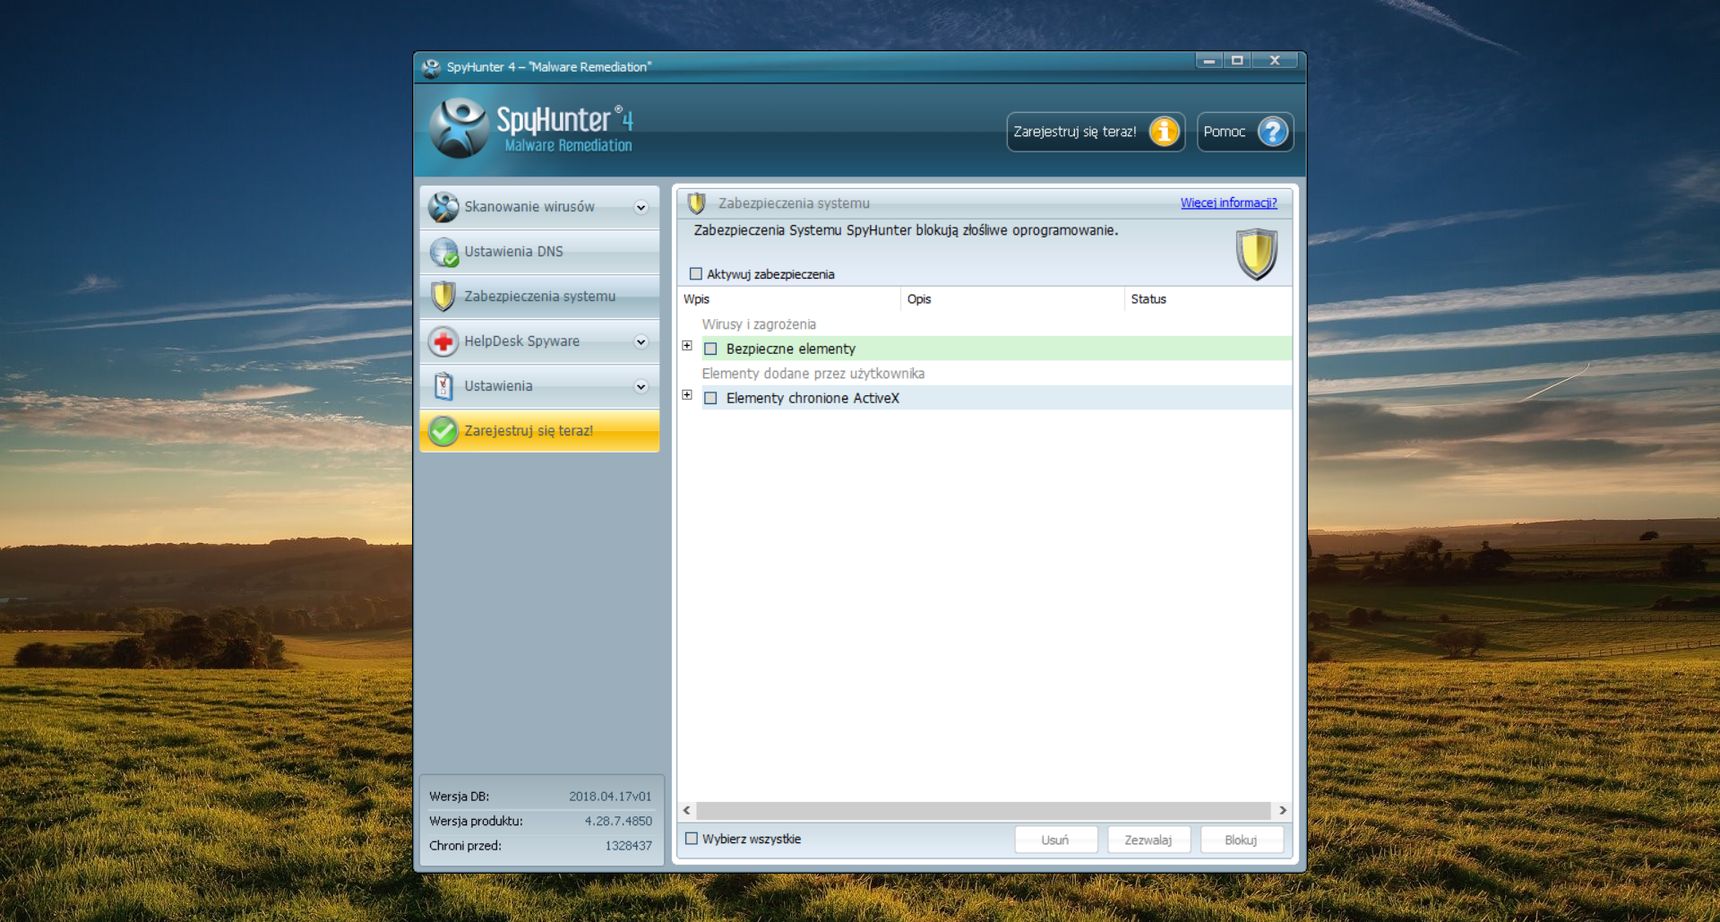Expand the Skanowanie wirusów dropdown arrow
Viewport: 1720px width, 922px height.
point(641,208)
